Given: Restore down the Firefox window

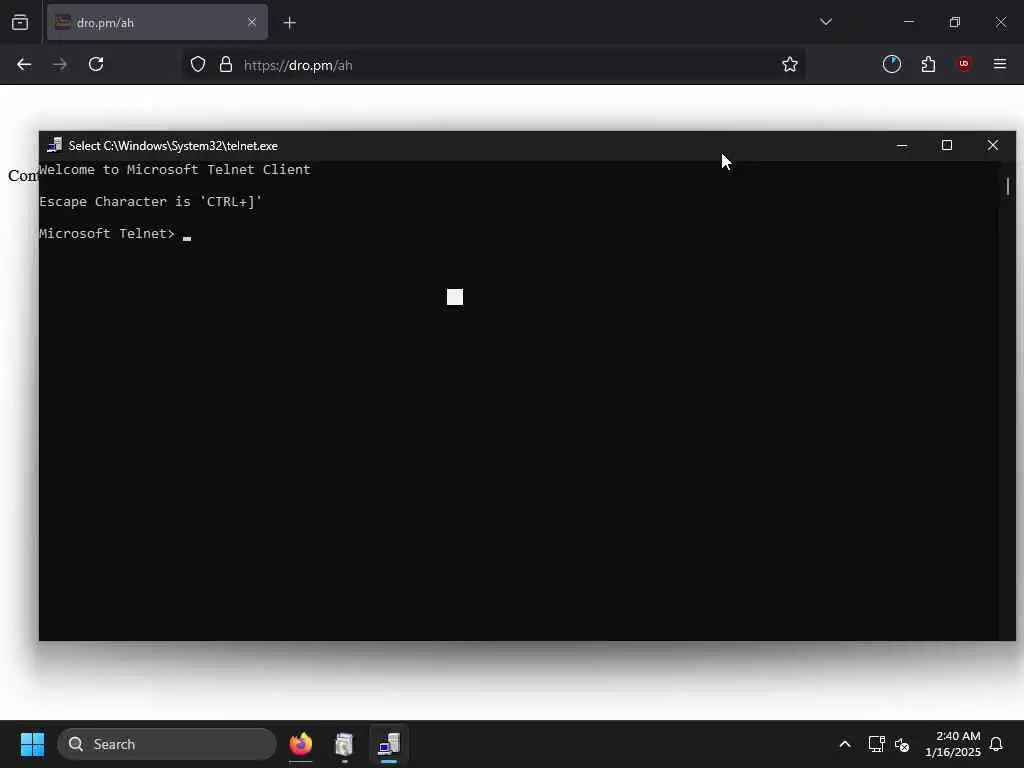Looking at the screenshot, I should [x=955, y=22].
